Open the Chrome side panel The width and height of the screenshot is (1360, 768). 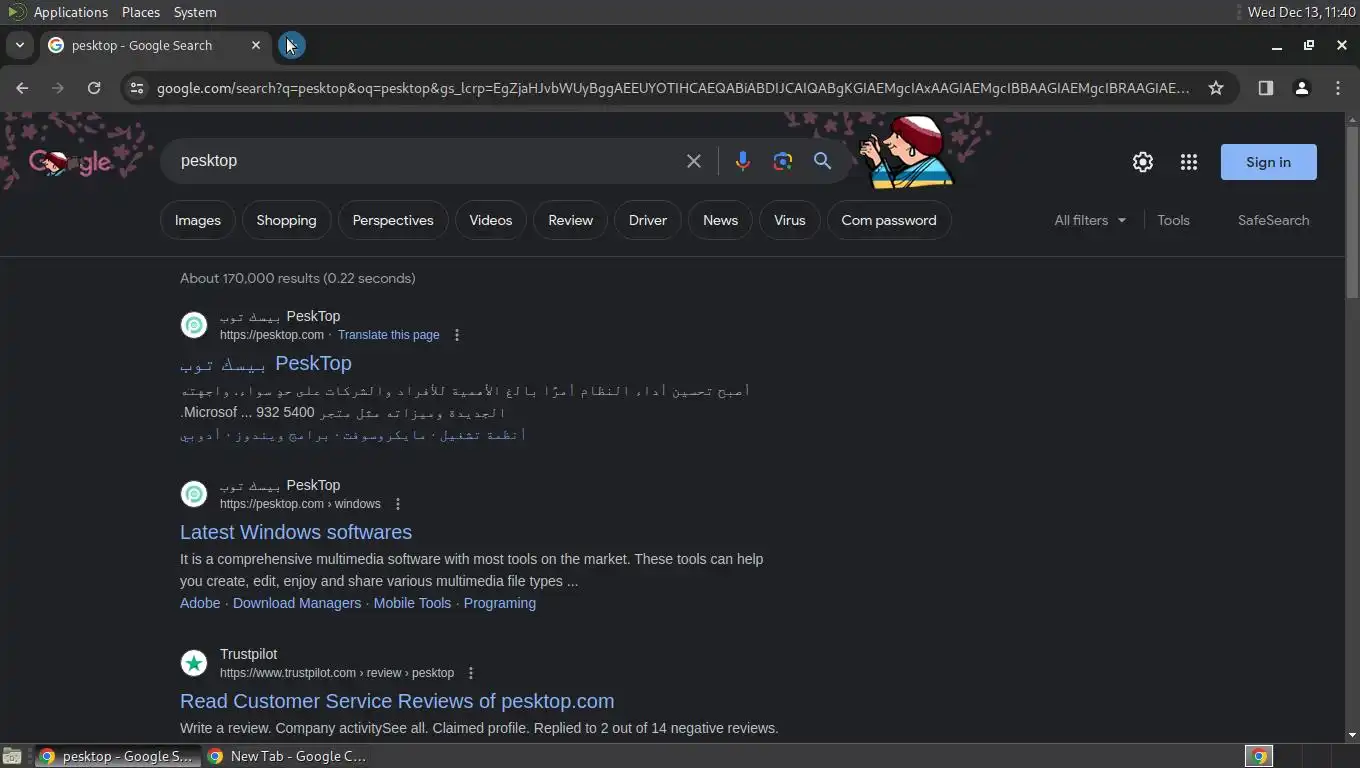1266,88
